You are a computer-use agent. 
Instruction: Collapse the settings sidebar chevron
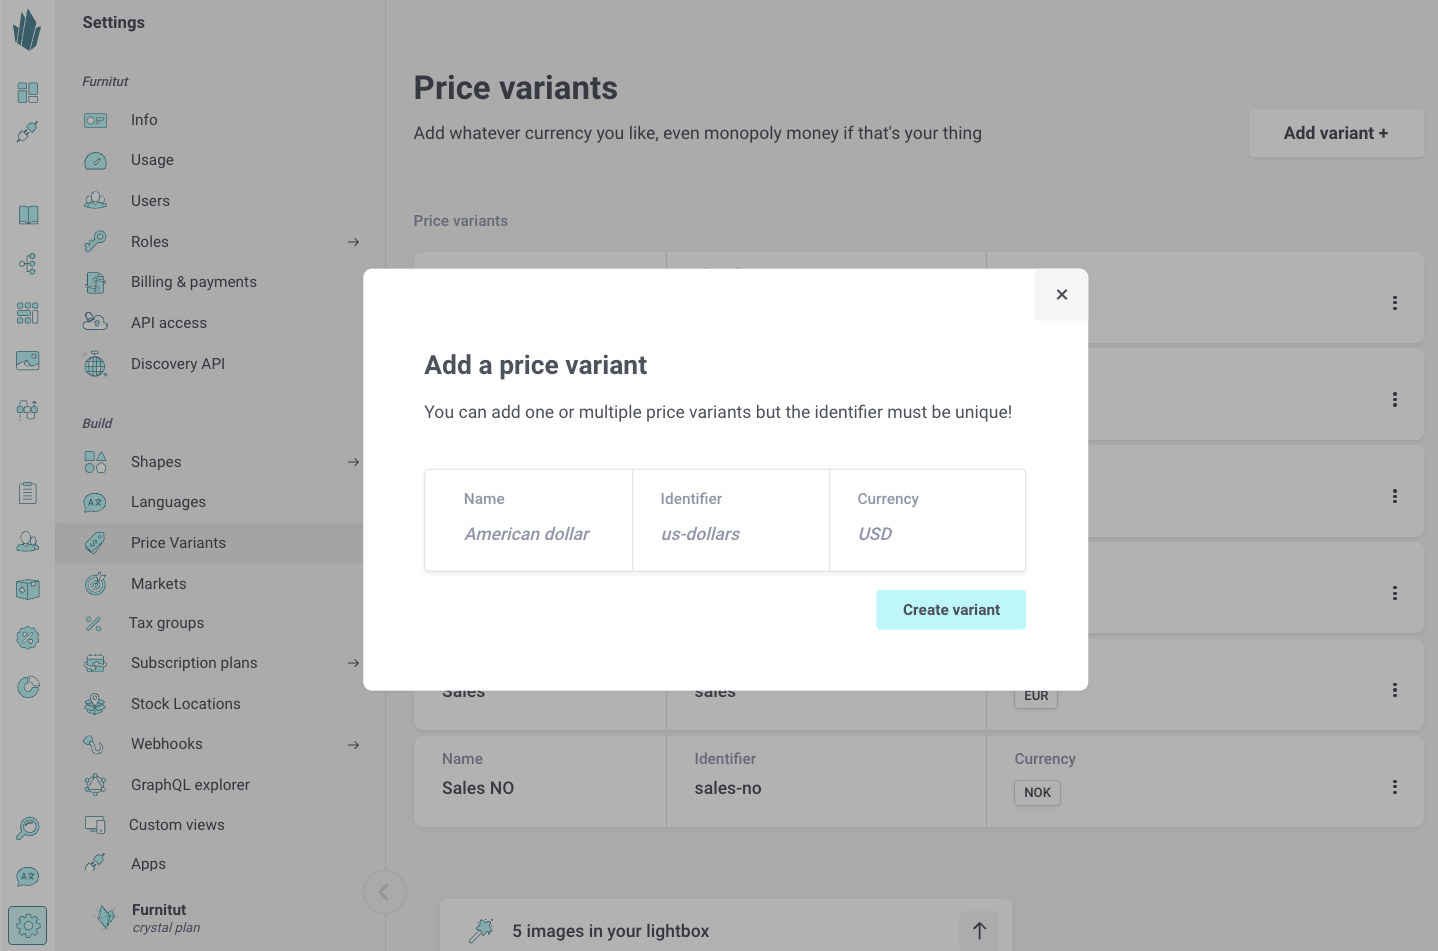tap(384, 892)
